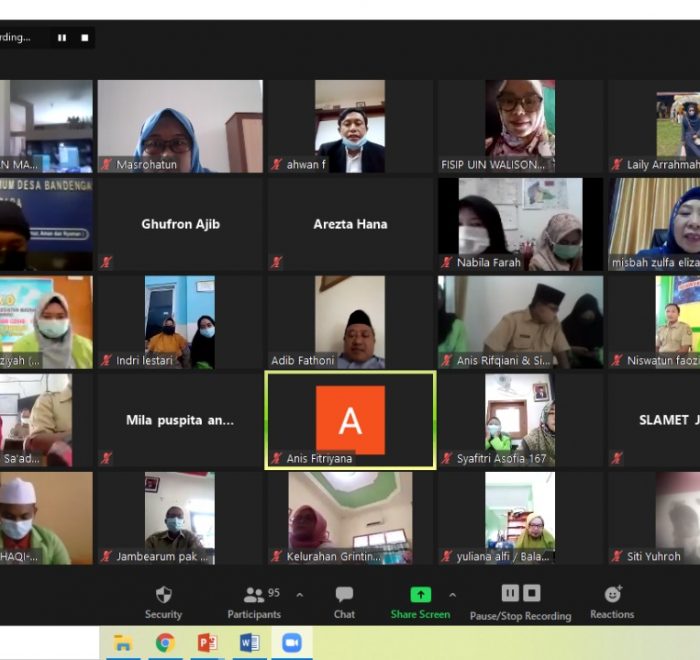Open the Participants panel
The width and height of the screenshot is (700, 660).
[255, 595]
